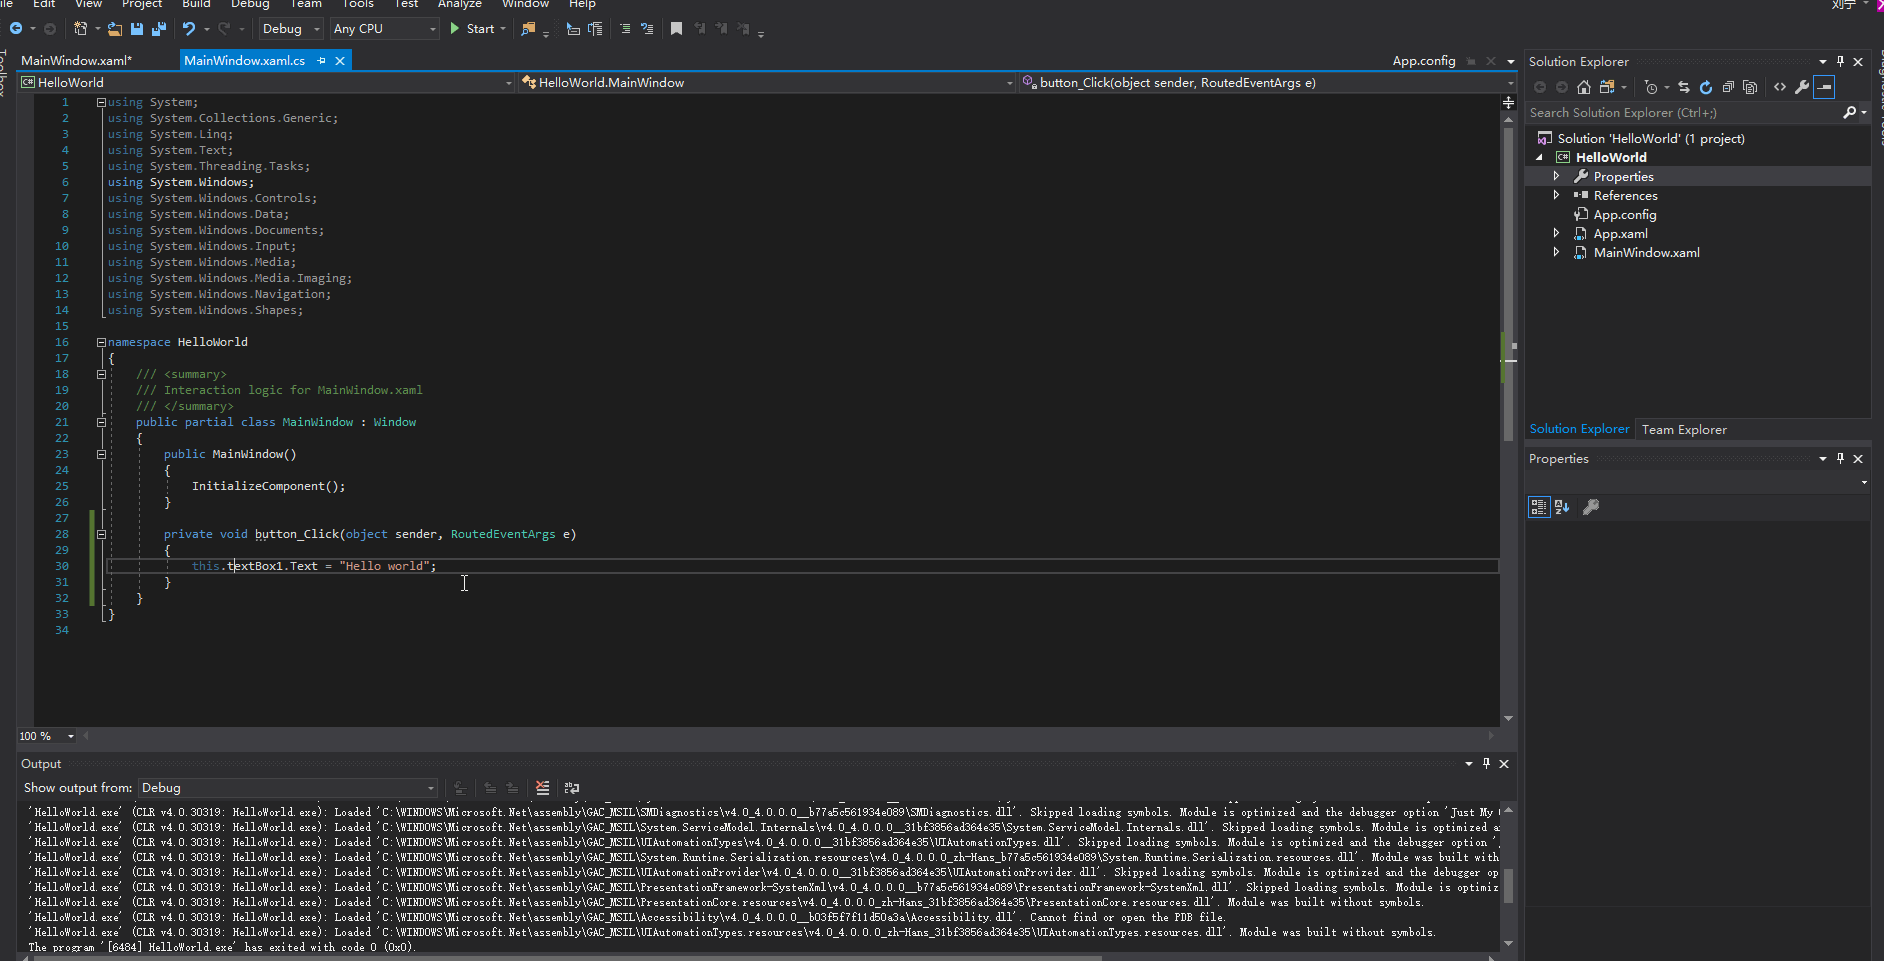Open the Analyze menu
Image resolution: width=1884 pixels, height=961 pixels.
(460, 4)
